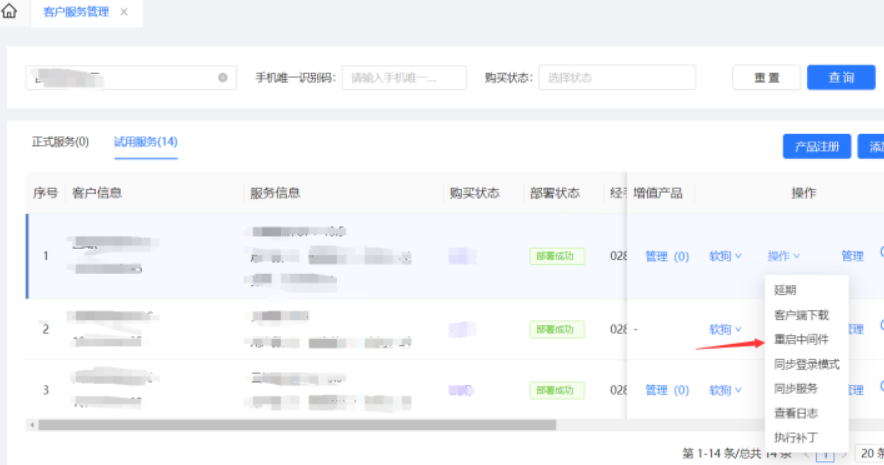Click the 查询 button
This screenshot has height=465, width=884.
coord(841,78)
